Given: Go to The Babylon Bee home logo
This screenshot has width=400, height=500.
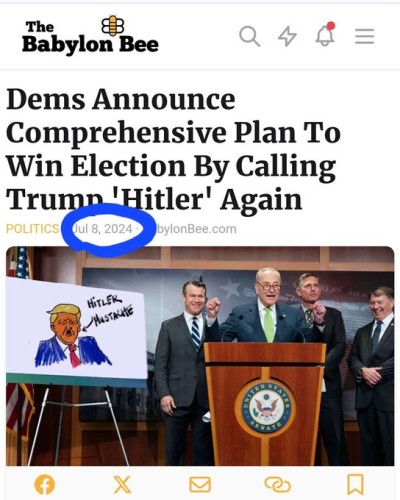Looking at the screenshot, I should point(90,35).
